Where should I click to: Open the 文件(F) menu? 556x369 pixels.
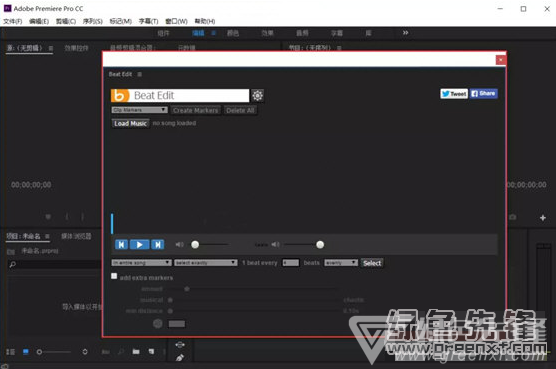[x=13, y=21]
